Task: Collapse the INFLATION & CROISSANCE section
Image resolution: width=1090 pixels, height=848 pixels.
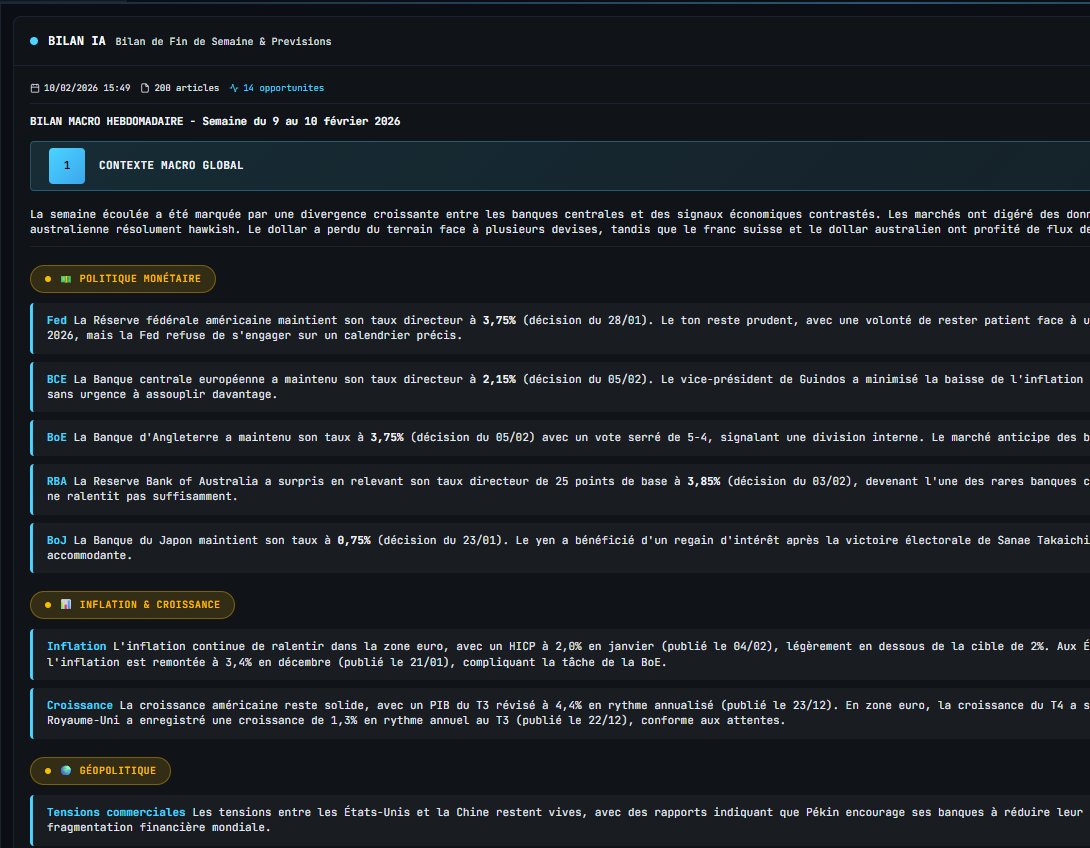Action: pos(133,605)
